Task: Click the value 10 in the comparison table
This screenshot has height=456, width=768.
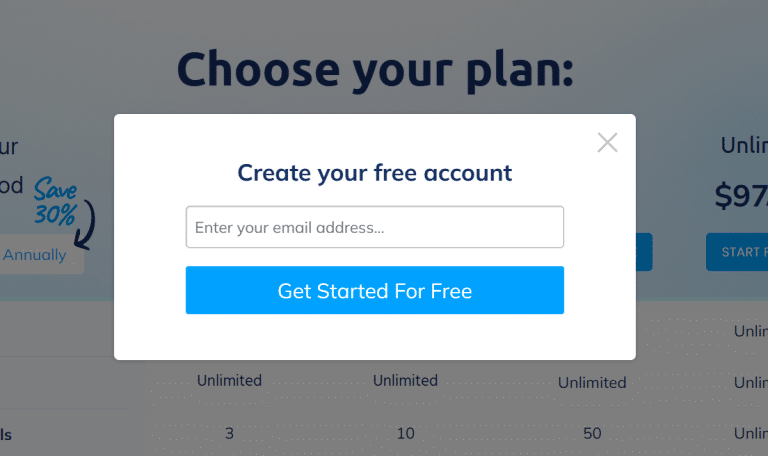Action: coord(406,433)
